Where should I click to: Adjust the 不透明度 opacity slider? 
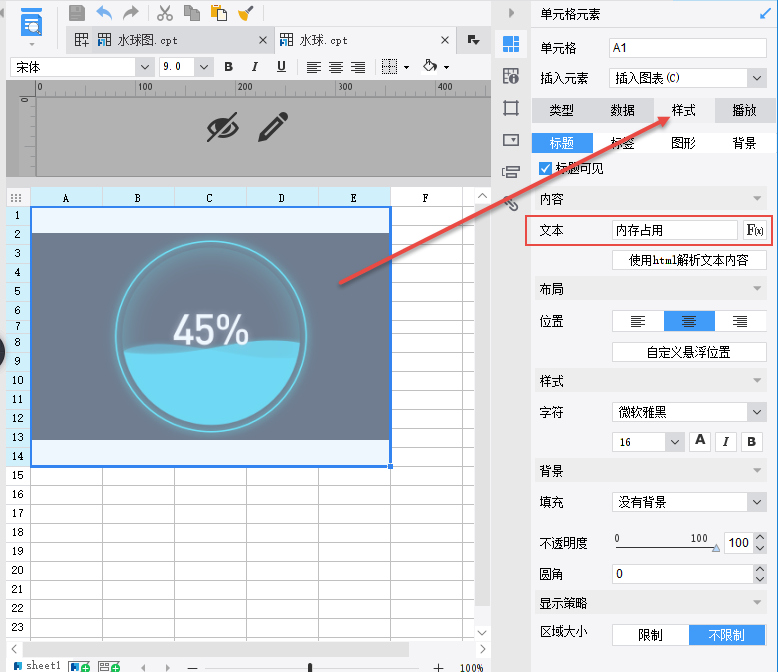point(715,548)
